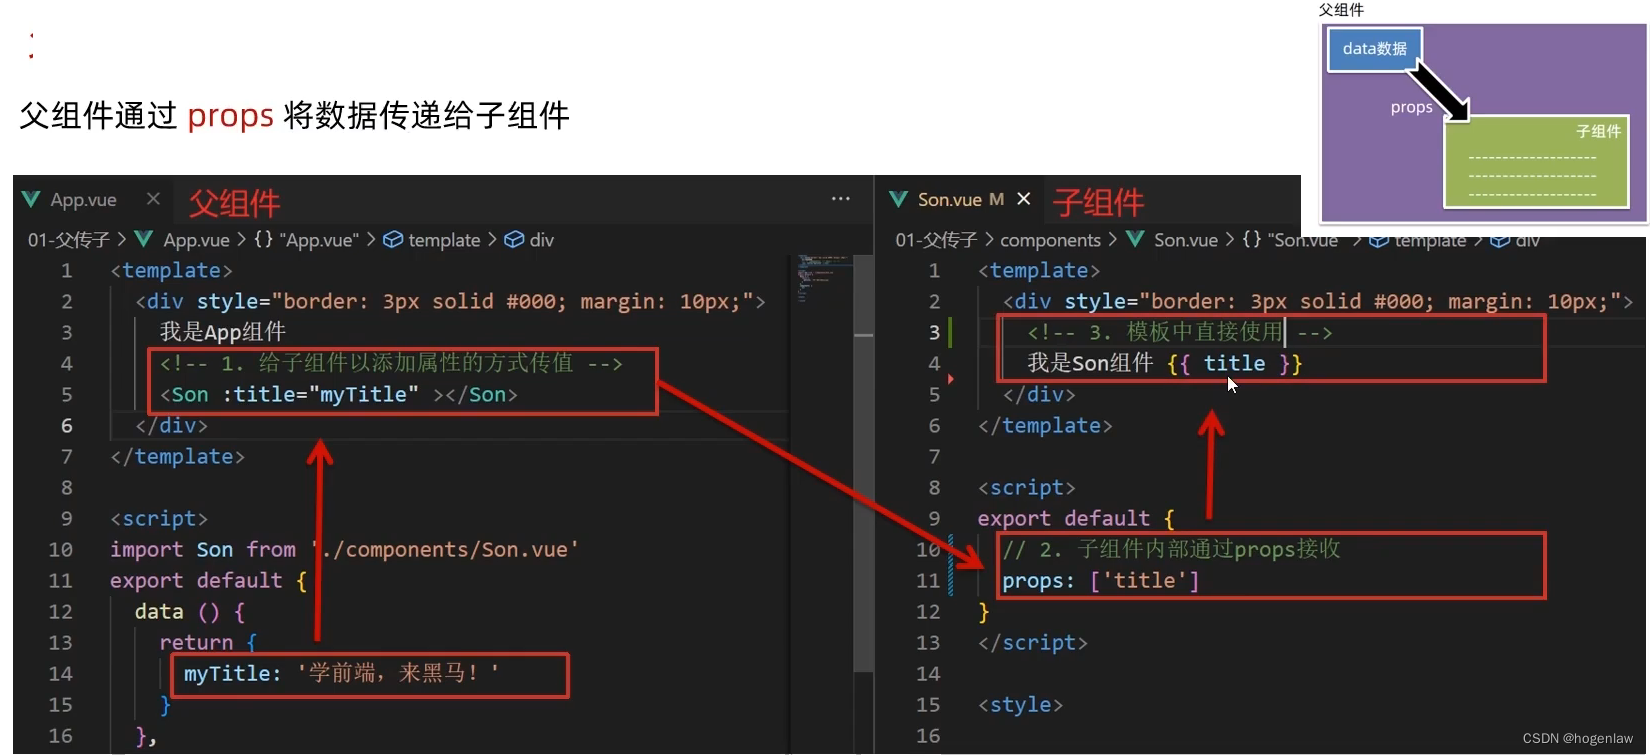
Task: Open '01-父传子' breadcrumb in left editor
Action: 68,240
